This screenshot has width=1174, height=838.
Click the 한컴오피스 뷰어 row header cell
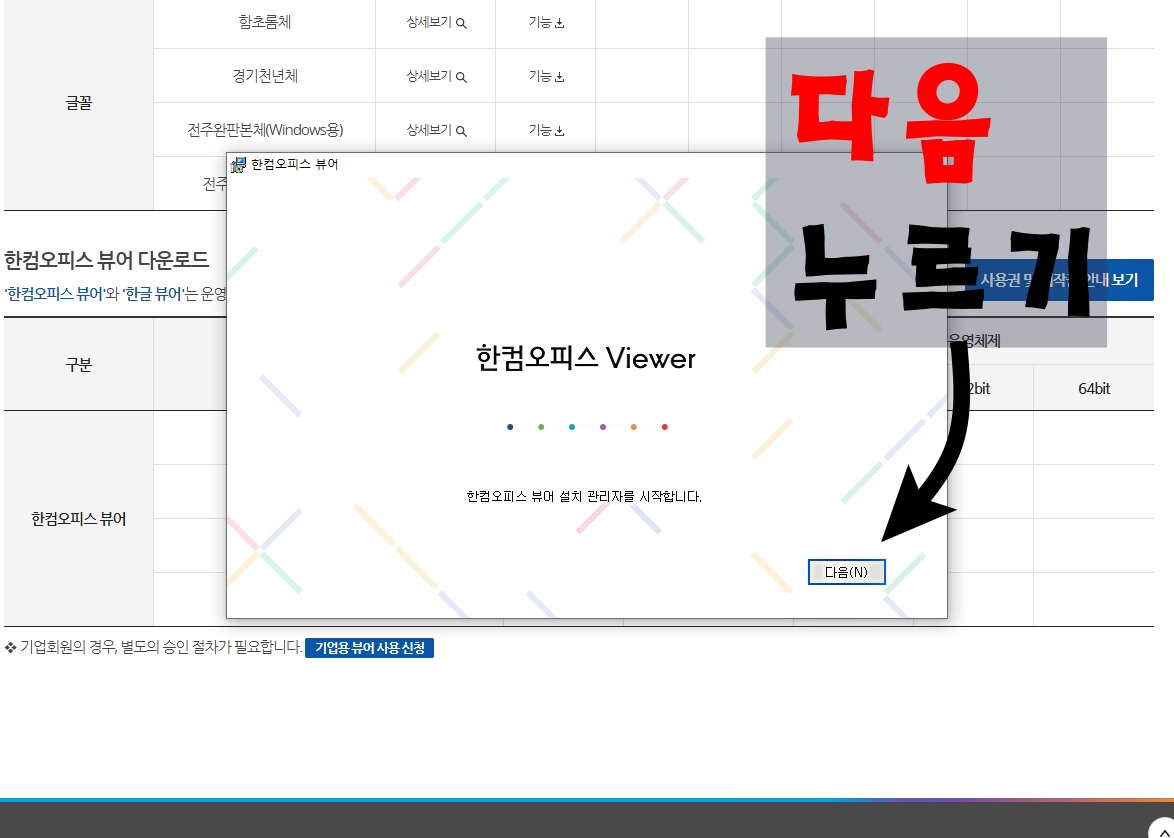[x=79, y=518]
